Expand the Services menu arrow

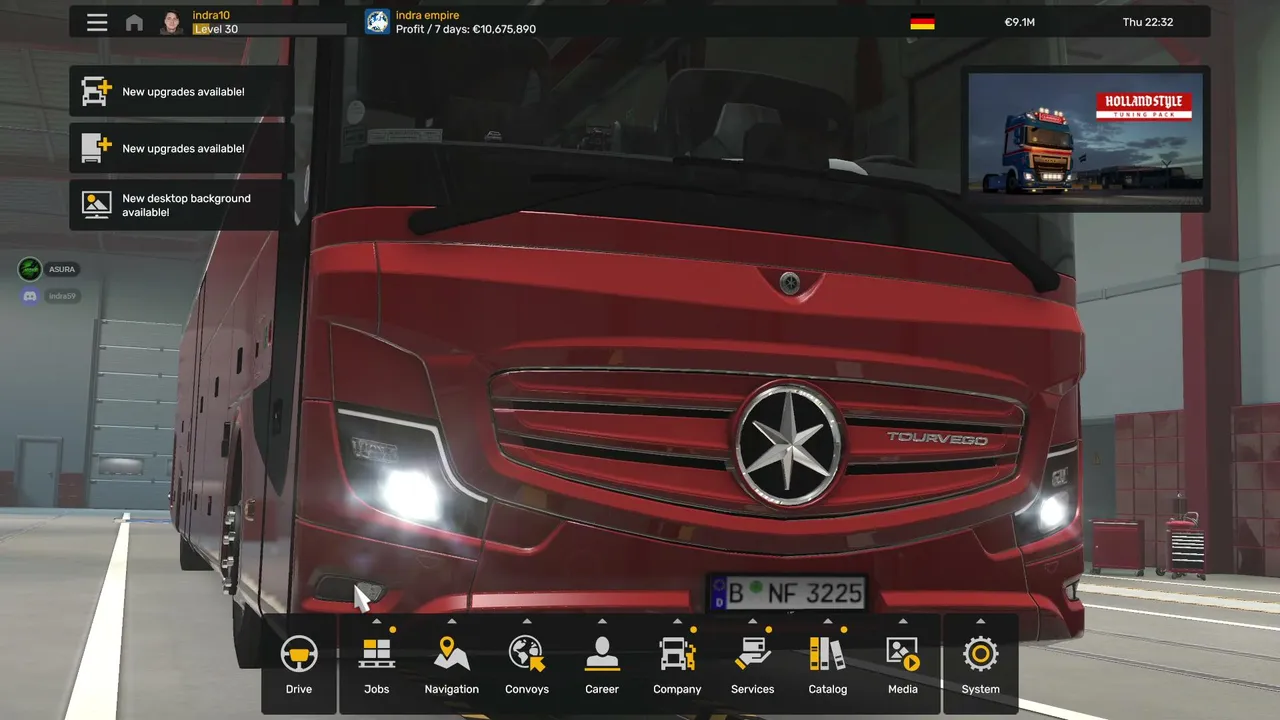coord(752,621)
